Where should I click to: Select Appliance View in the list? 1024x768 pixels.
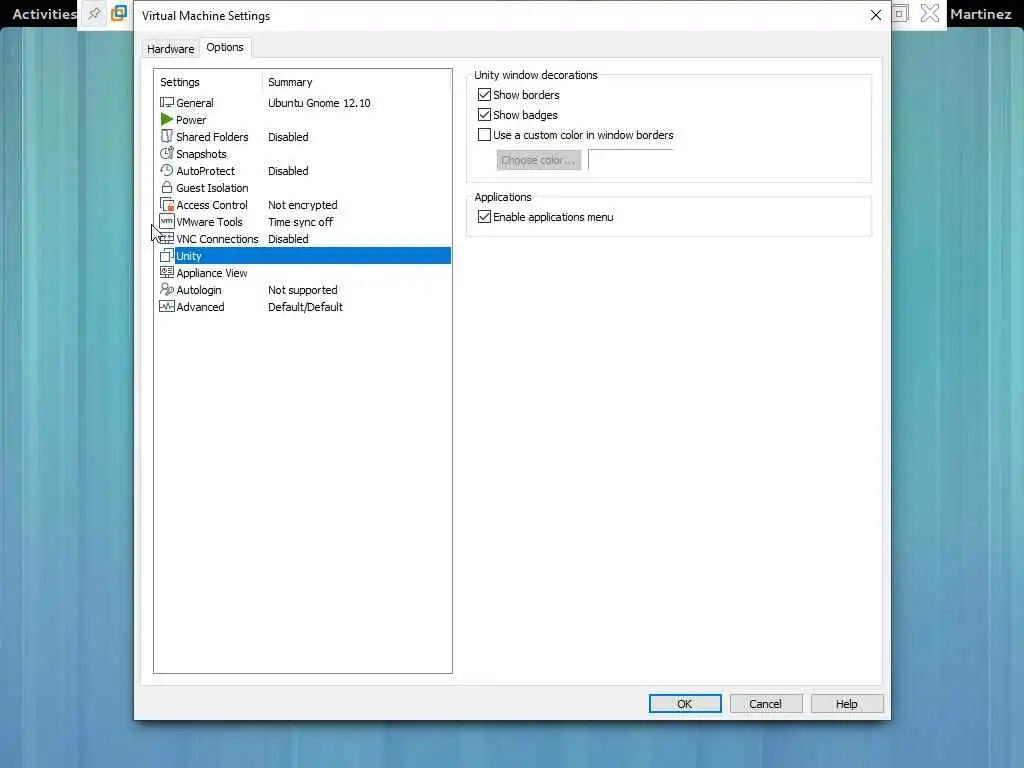pyautogui.click(x=212, y=273)
